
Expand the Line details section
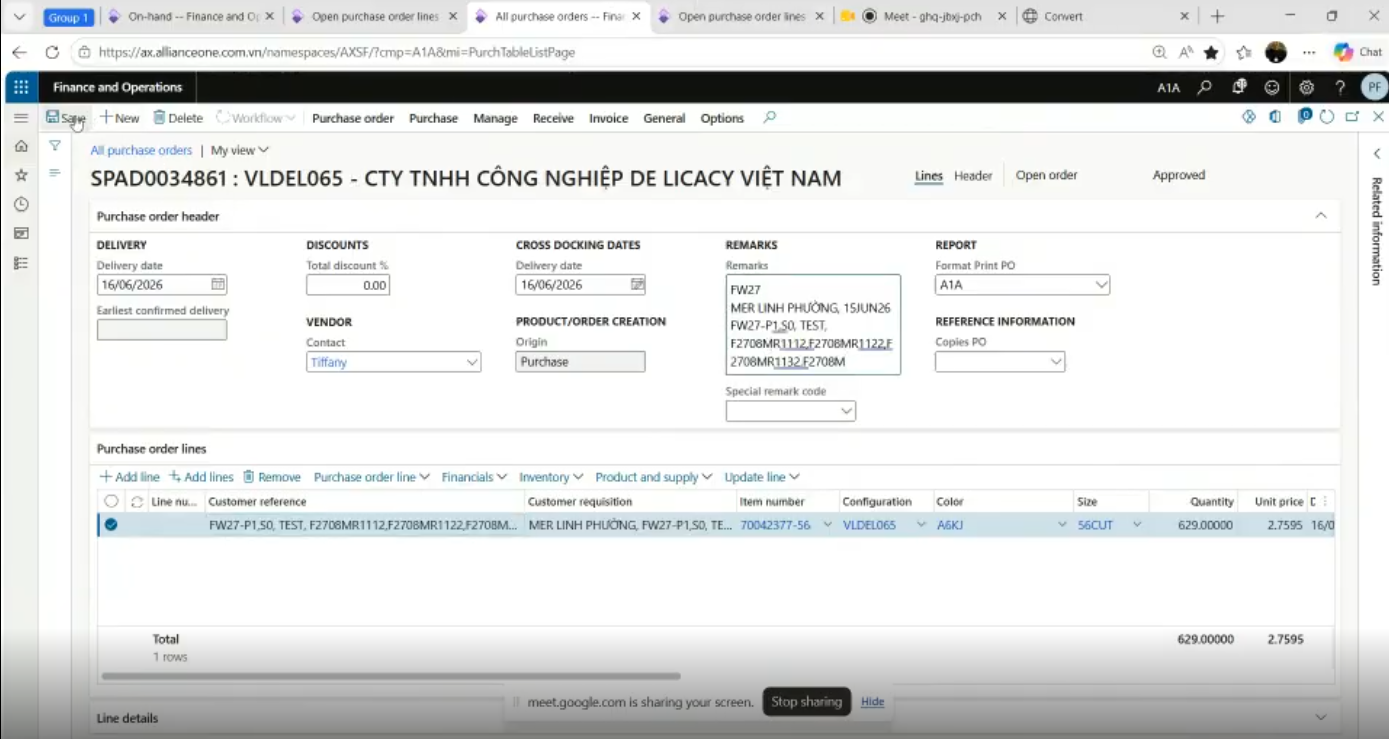click(1321, 718)
